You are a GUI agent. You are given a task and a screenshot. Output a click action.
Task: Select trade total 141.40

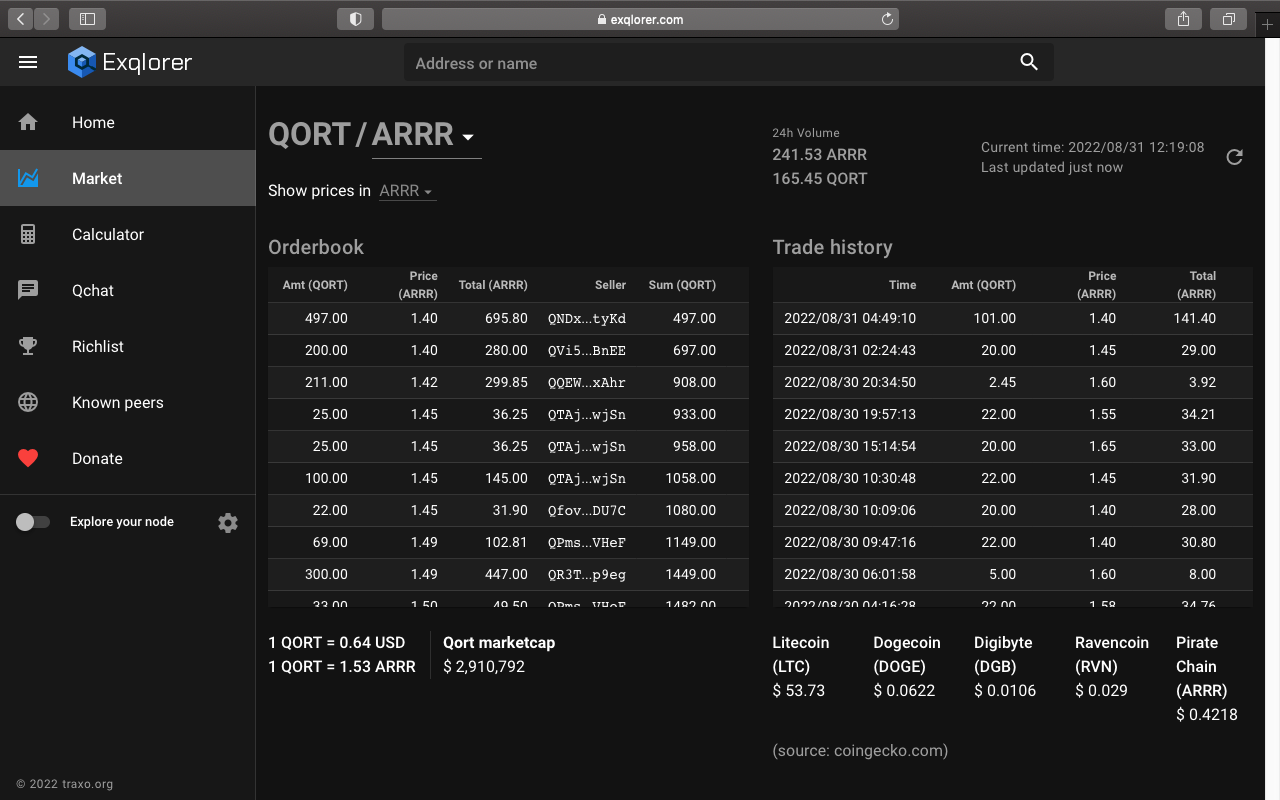1194,318
